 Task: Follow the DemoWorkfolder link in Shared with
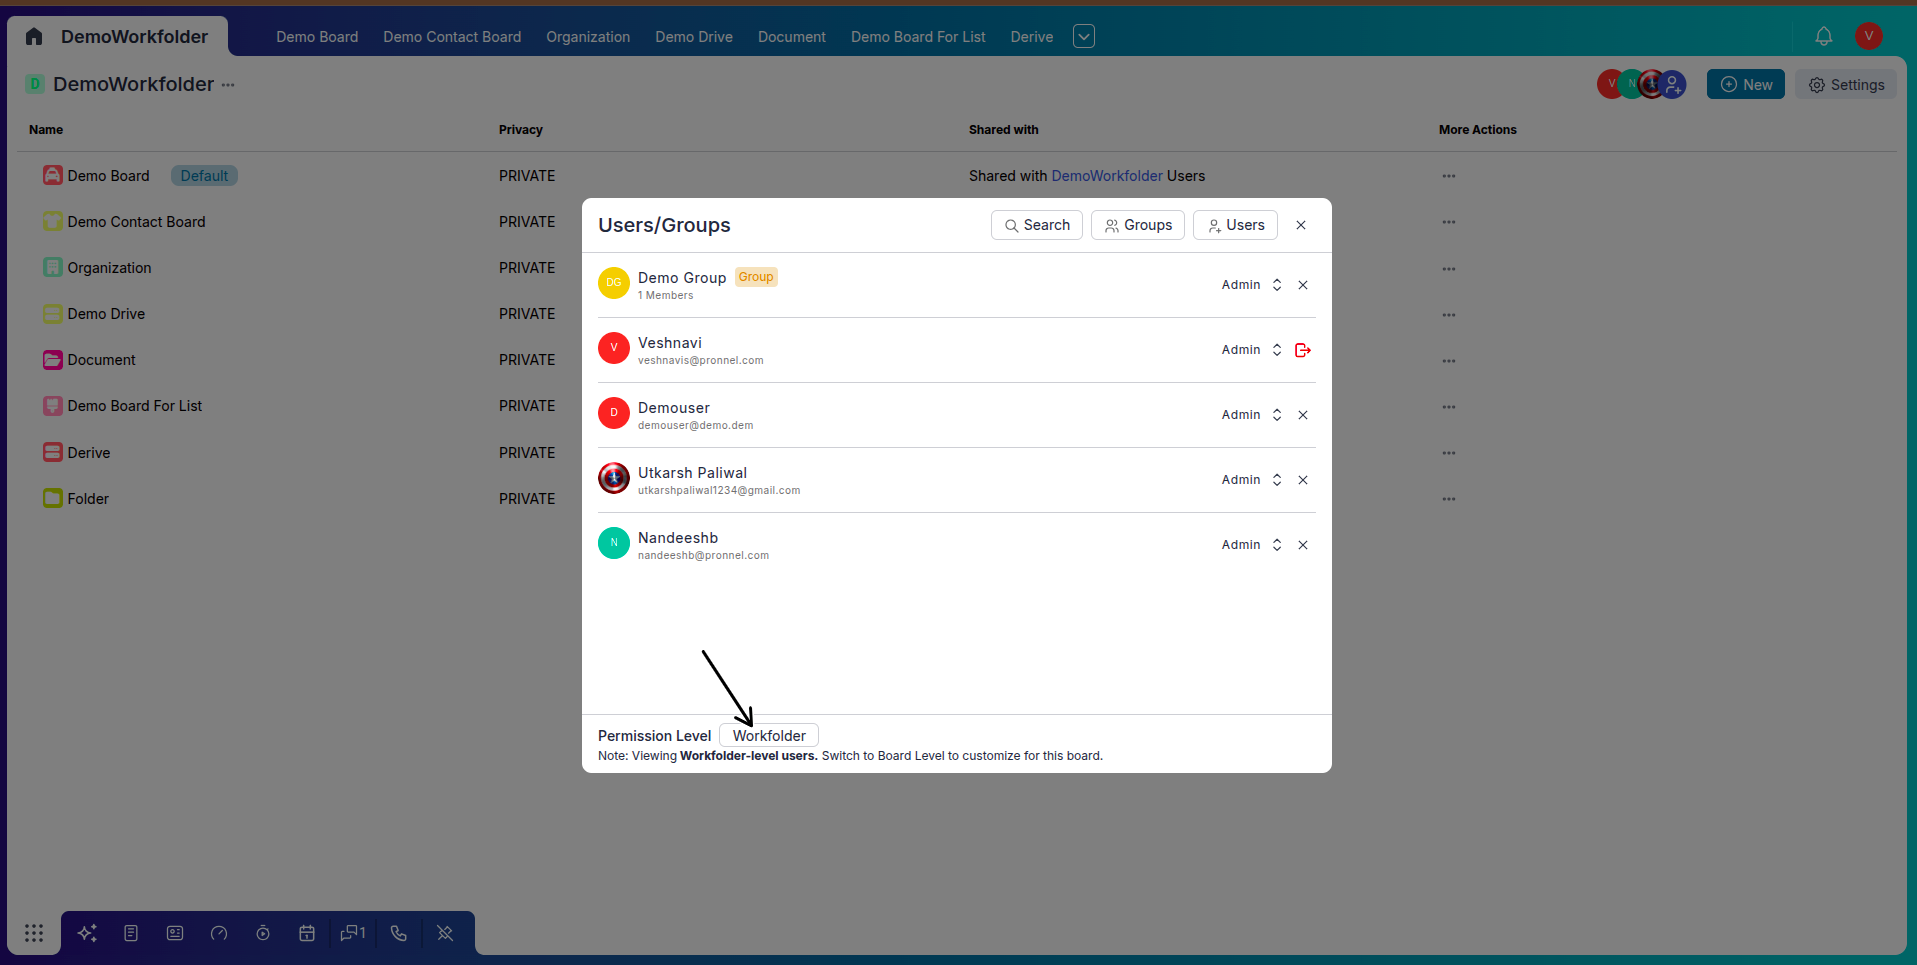(x=1107, y=176)
